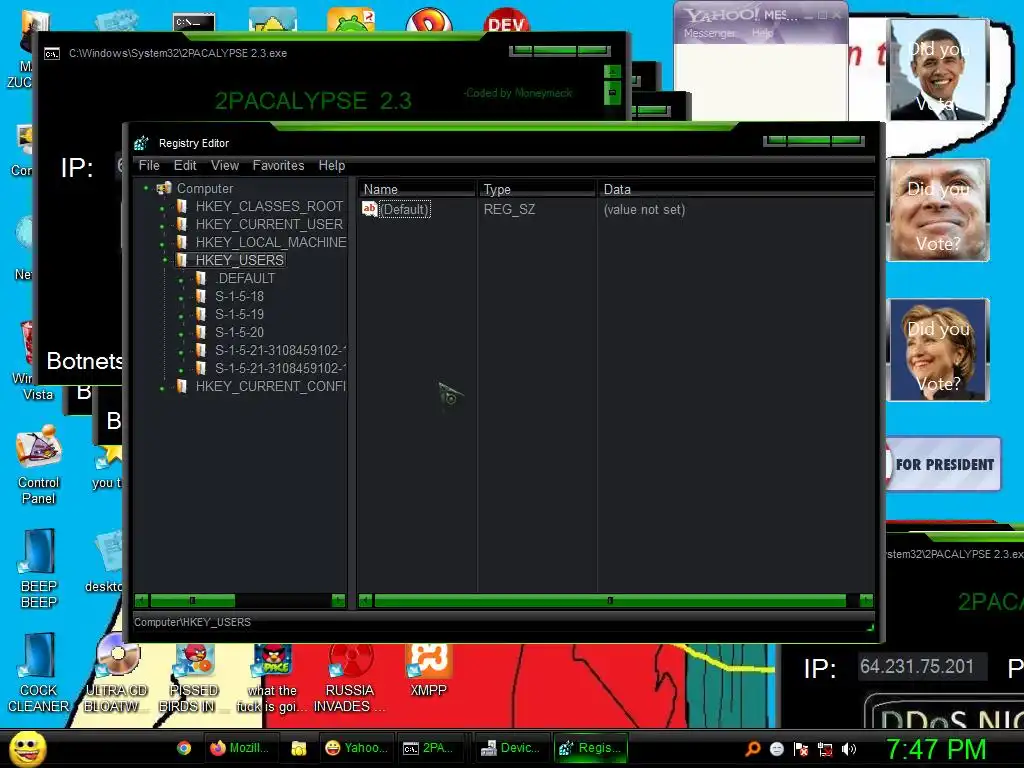1024x768 pixels.
Task: Click the flag action center tray icon
Action: tap(801, 749)
